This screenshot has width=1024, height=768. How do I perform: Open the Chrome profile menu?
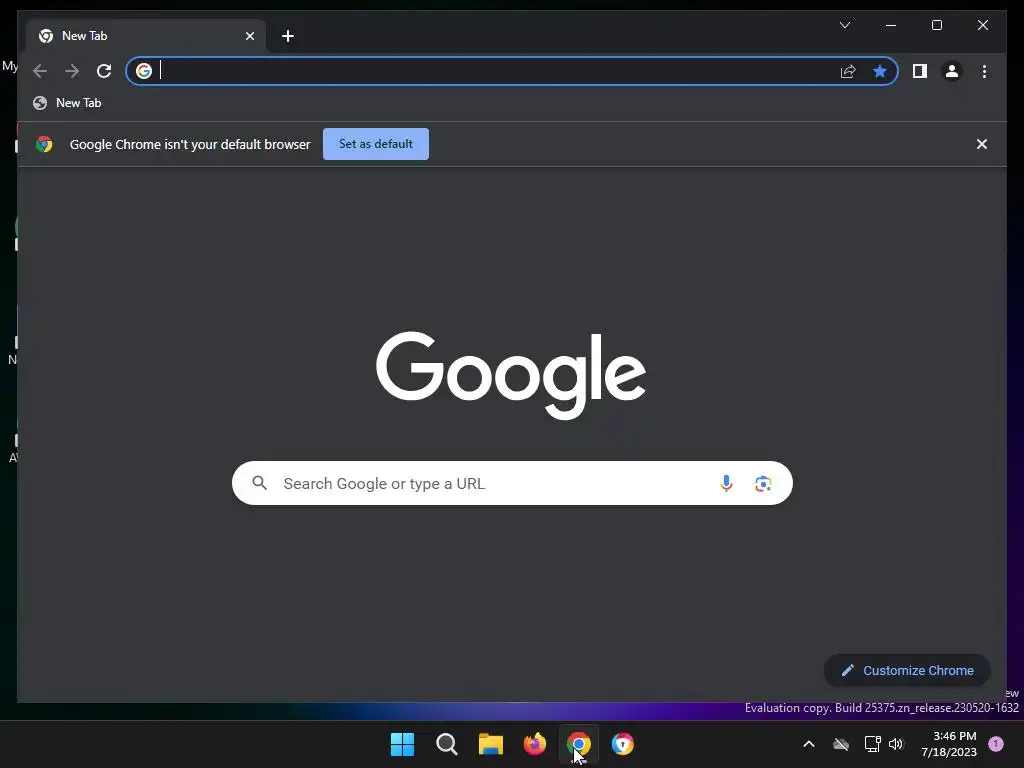pos(952,71)
